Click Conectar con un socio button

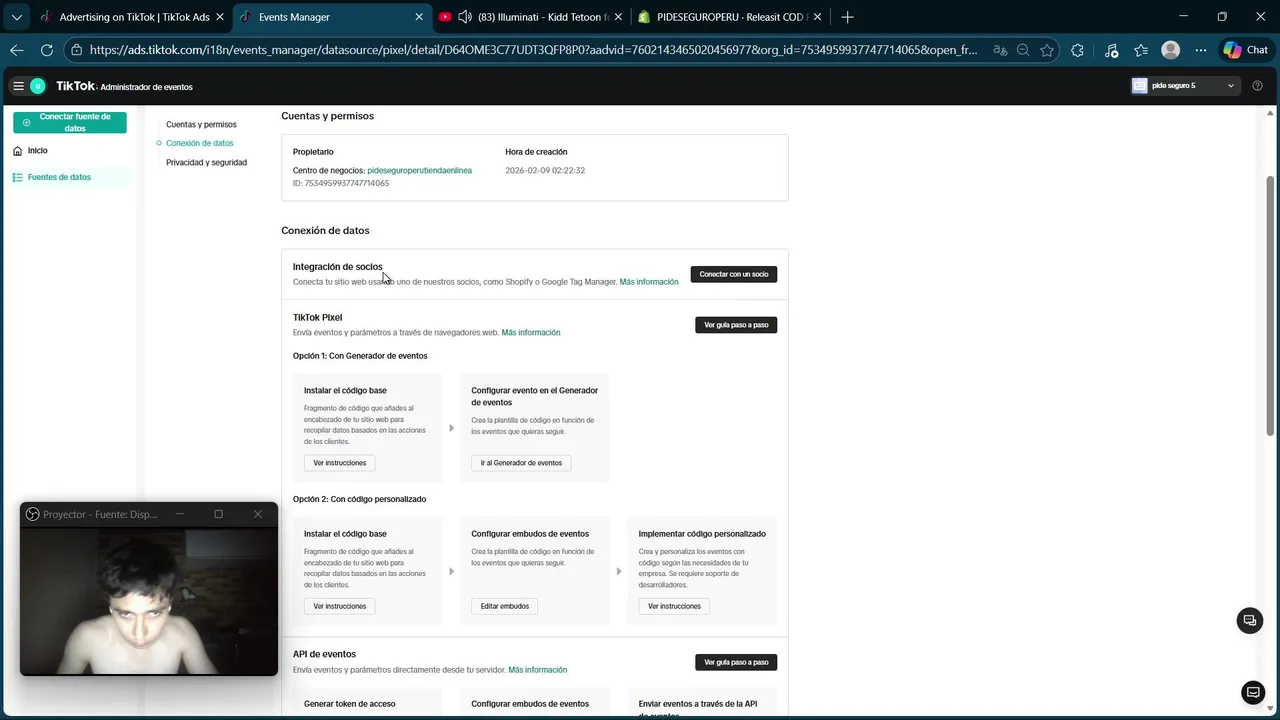(x=734, y=274)
